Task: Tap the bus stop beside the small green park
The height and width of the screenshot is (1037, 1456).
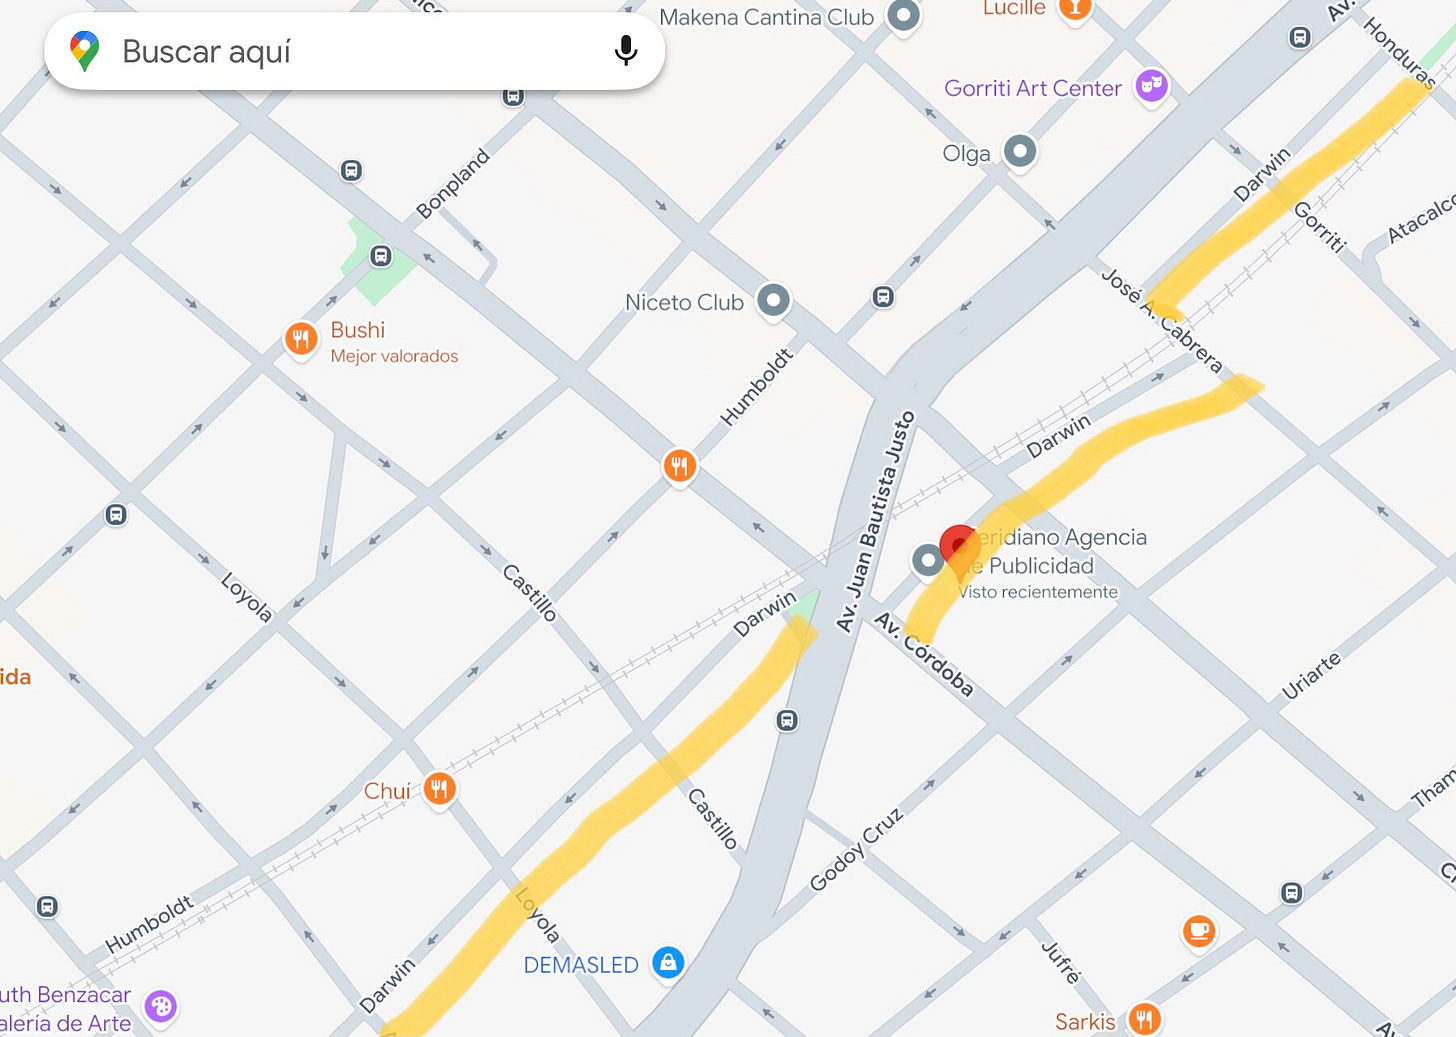Action: [x=381, y=256]
